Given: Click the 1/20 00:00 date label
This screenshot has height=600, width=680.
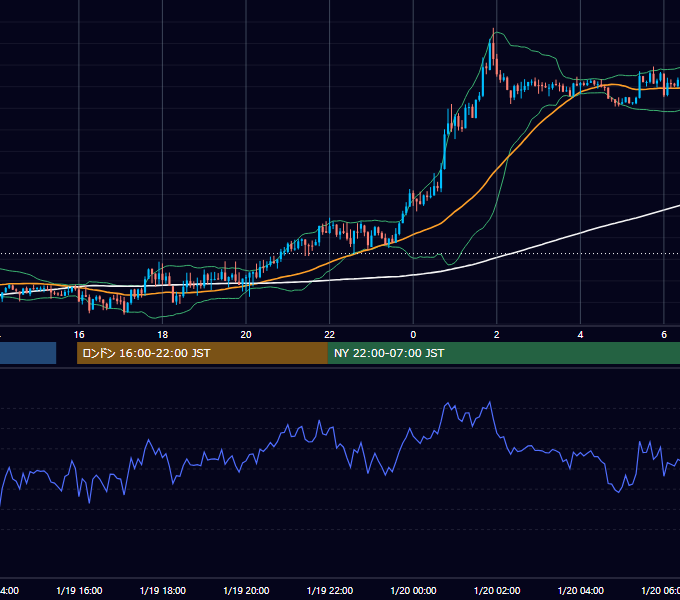Looking at the screenshot, I should tap(413, 591).
